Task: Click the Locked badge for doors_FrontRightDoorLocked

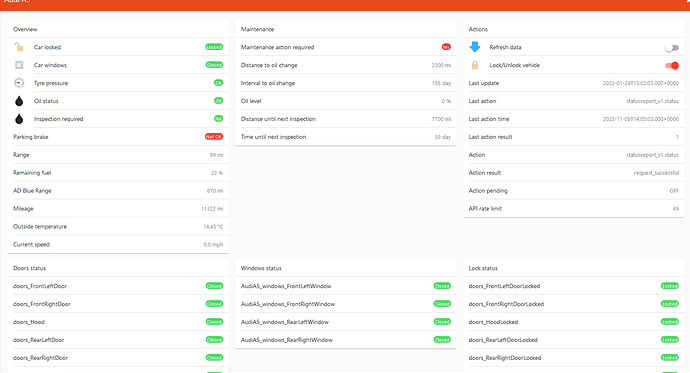Action: 670,304
